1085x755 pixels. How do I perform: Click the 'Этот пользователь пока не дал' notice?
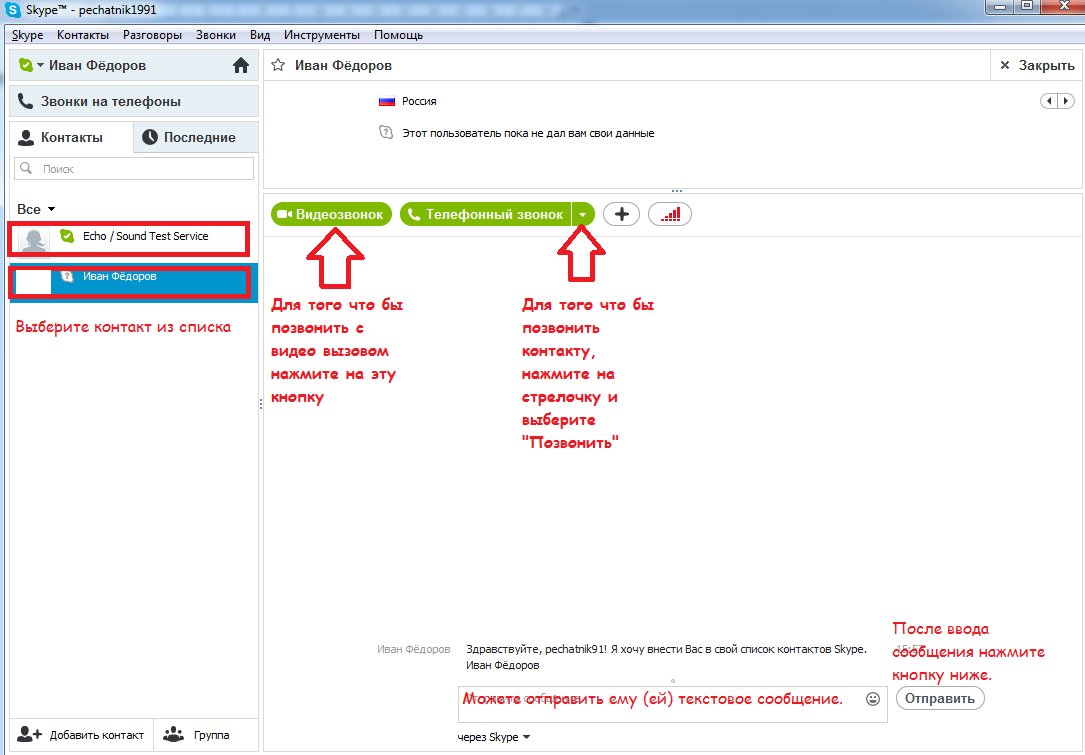click(529, 133)
